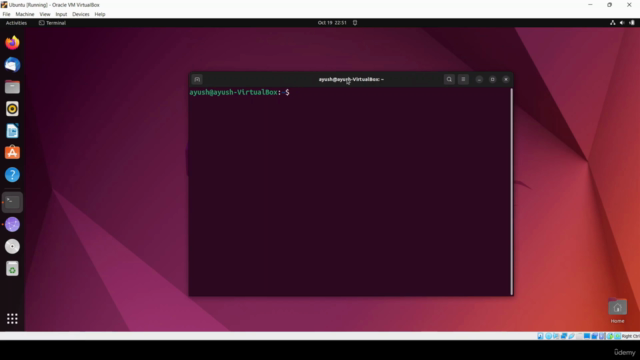The image size is (640, 360).
Task: Open the Help icon in the dock
Action: coord(12,175)
